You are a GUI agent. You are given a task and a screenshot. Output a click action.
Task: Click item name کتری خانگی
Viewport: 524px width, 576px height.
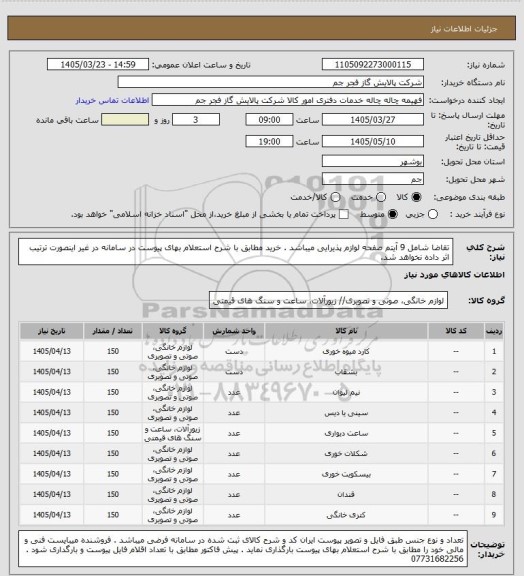[x=346, y=515]
